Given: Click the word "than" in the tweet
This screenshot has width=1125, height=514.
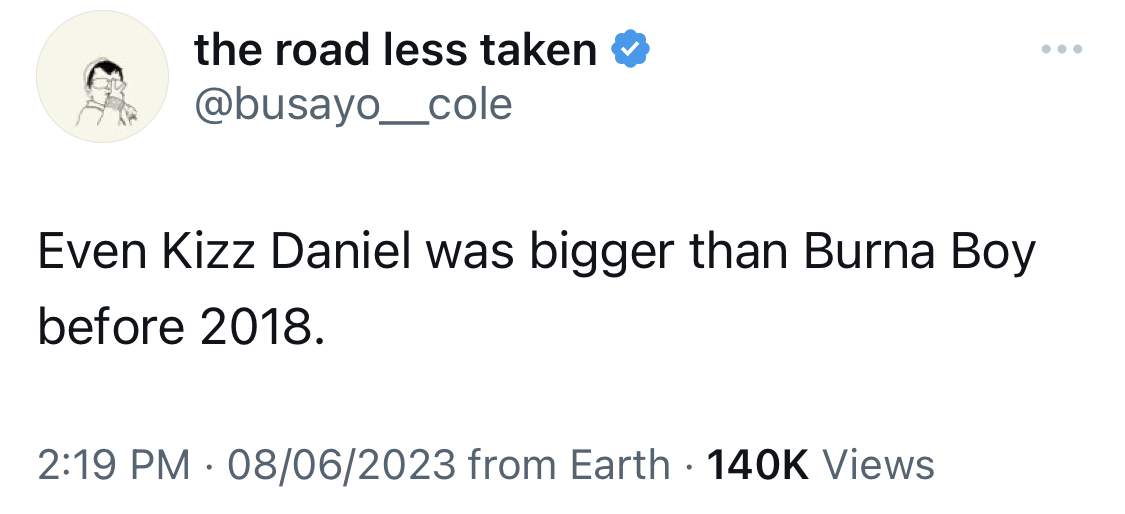Looking at the screenshot, I should (x=740, y=253).
